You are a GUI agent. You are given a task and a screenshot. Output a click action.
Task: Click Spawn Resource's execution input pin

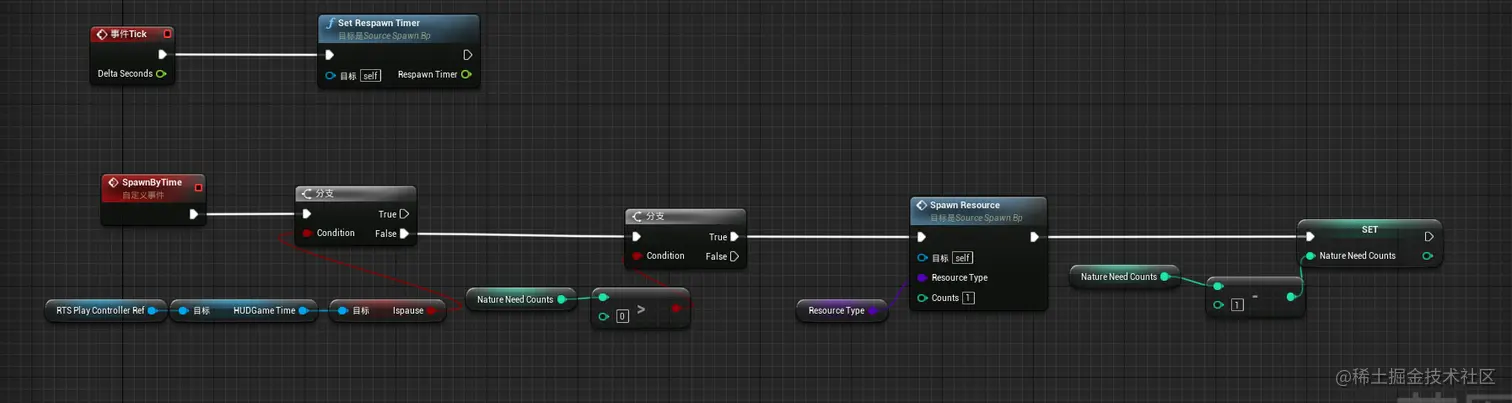921,237
